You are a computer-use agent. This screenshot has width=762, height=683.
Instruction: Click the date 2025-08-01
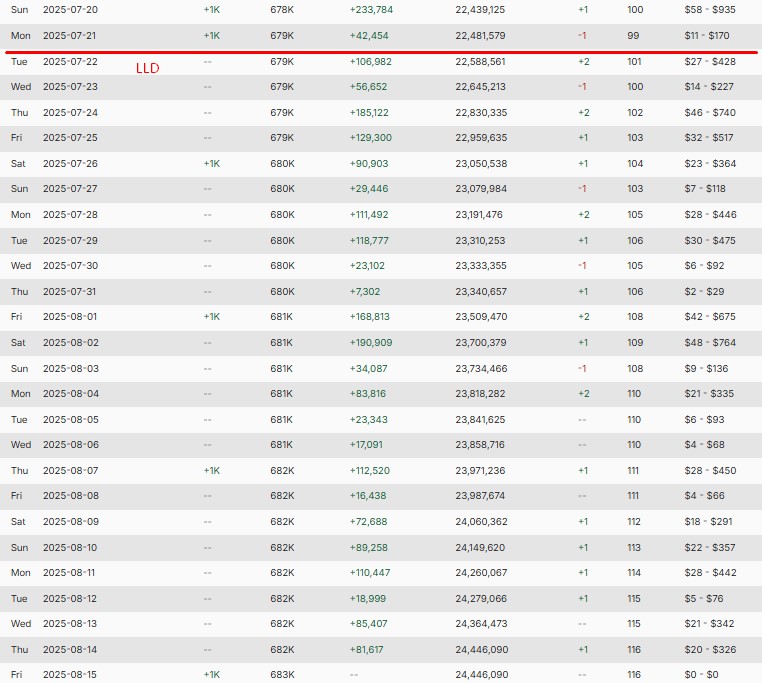click(x=70, y=316)
